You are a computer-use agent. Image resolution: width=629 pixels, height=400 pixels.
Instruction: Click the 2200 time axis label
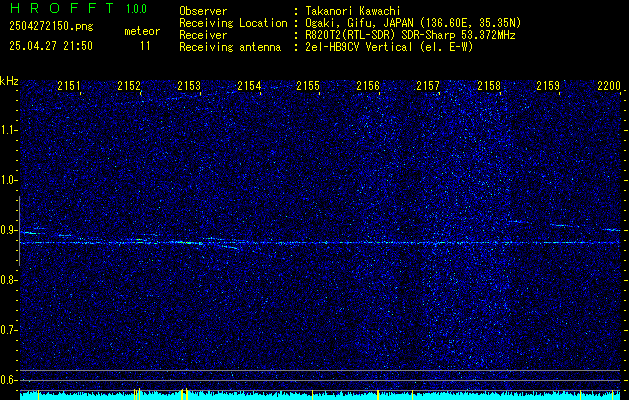tap(609, 85)
